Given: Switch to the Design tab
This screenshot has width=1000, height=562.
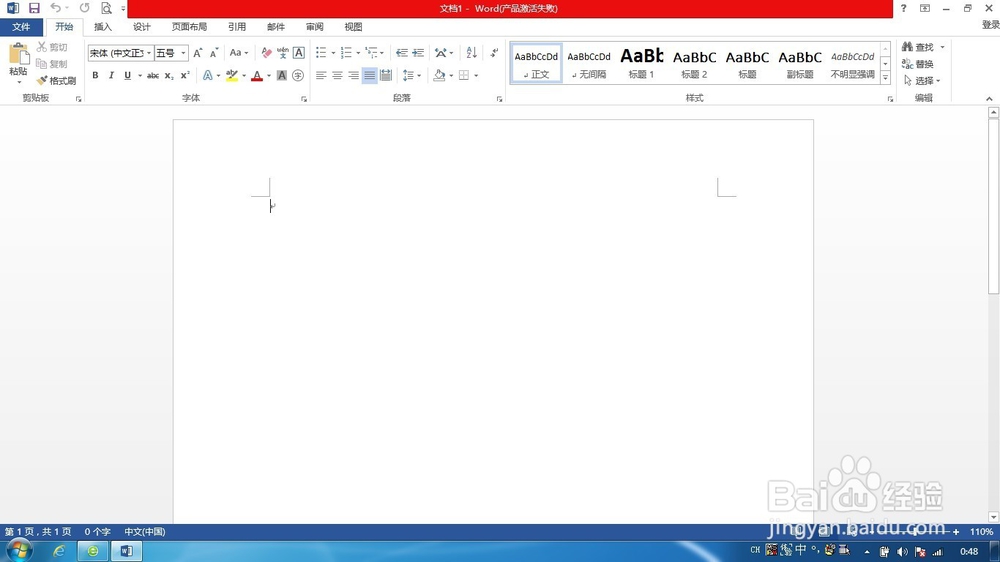Looking at the screenshot, I should [142, 27].
